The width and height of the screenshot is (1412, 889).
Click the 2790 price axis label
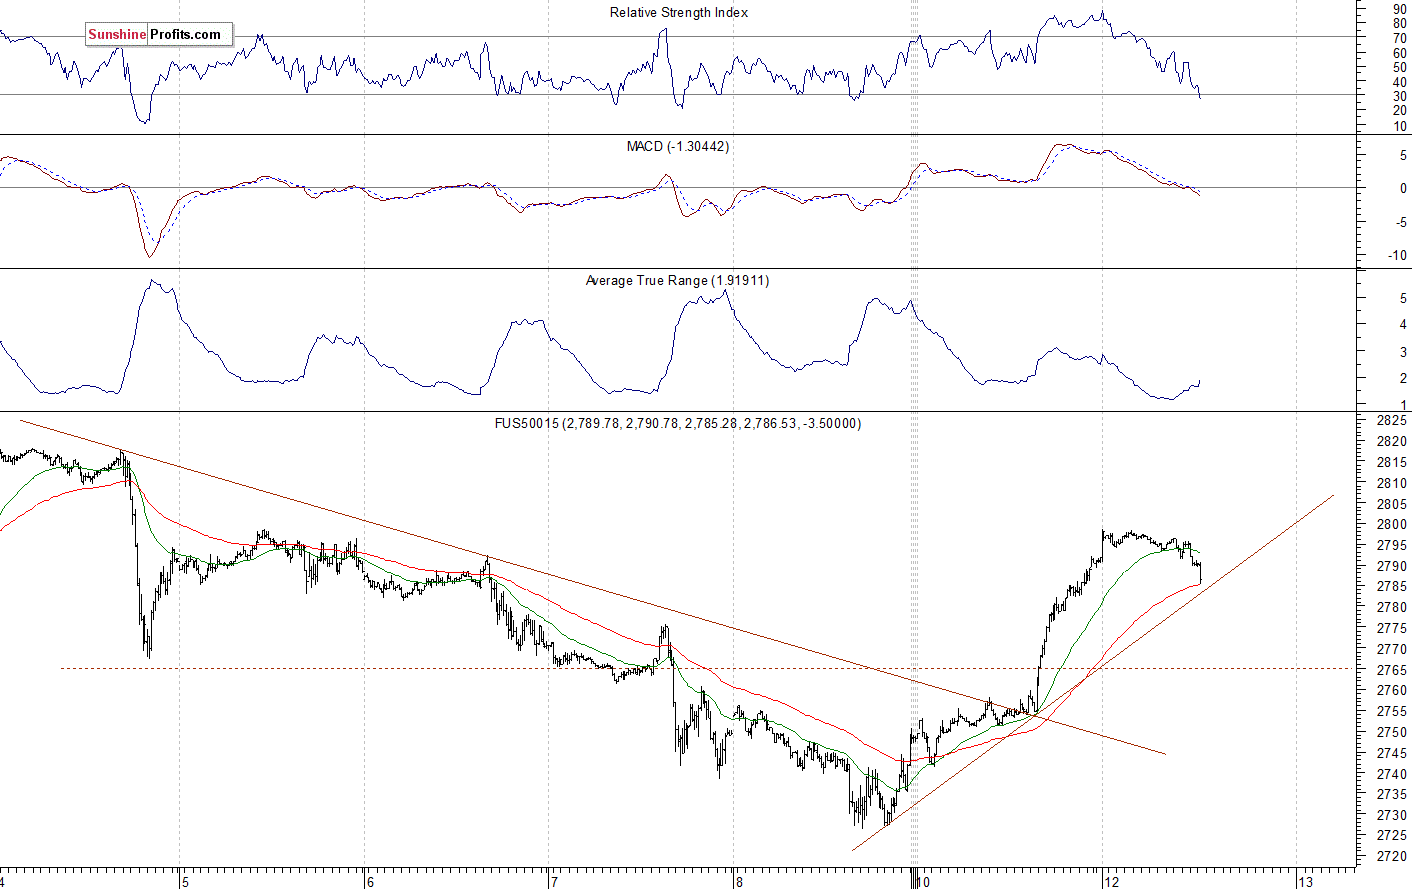1391,567
